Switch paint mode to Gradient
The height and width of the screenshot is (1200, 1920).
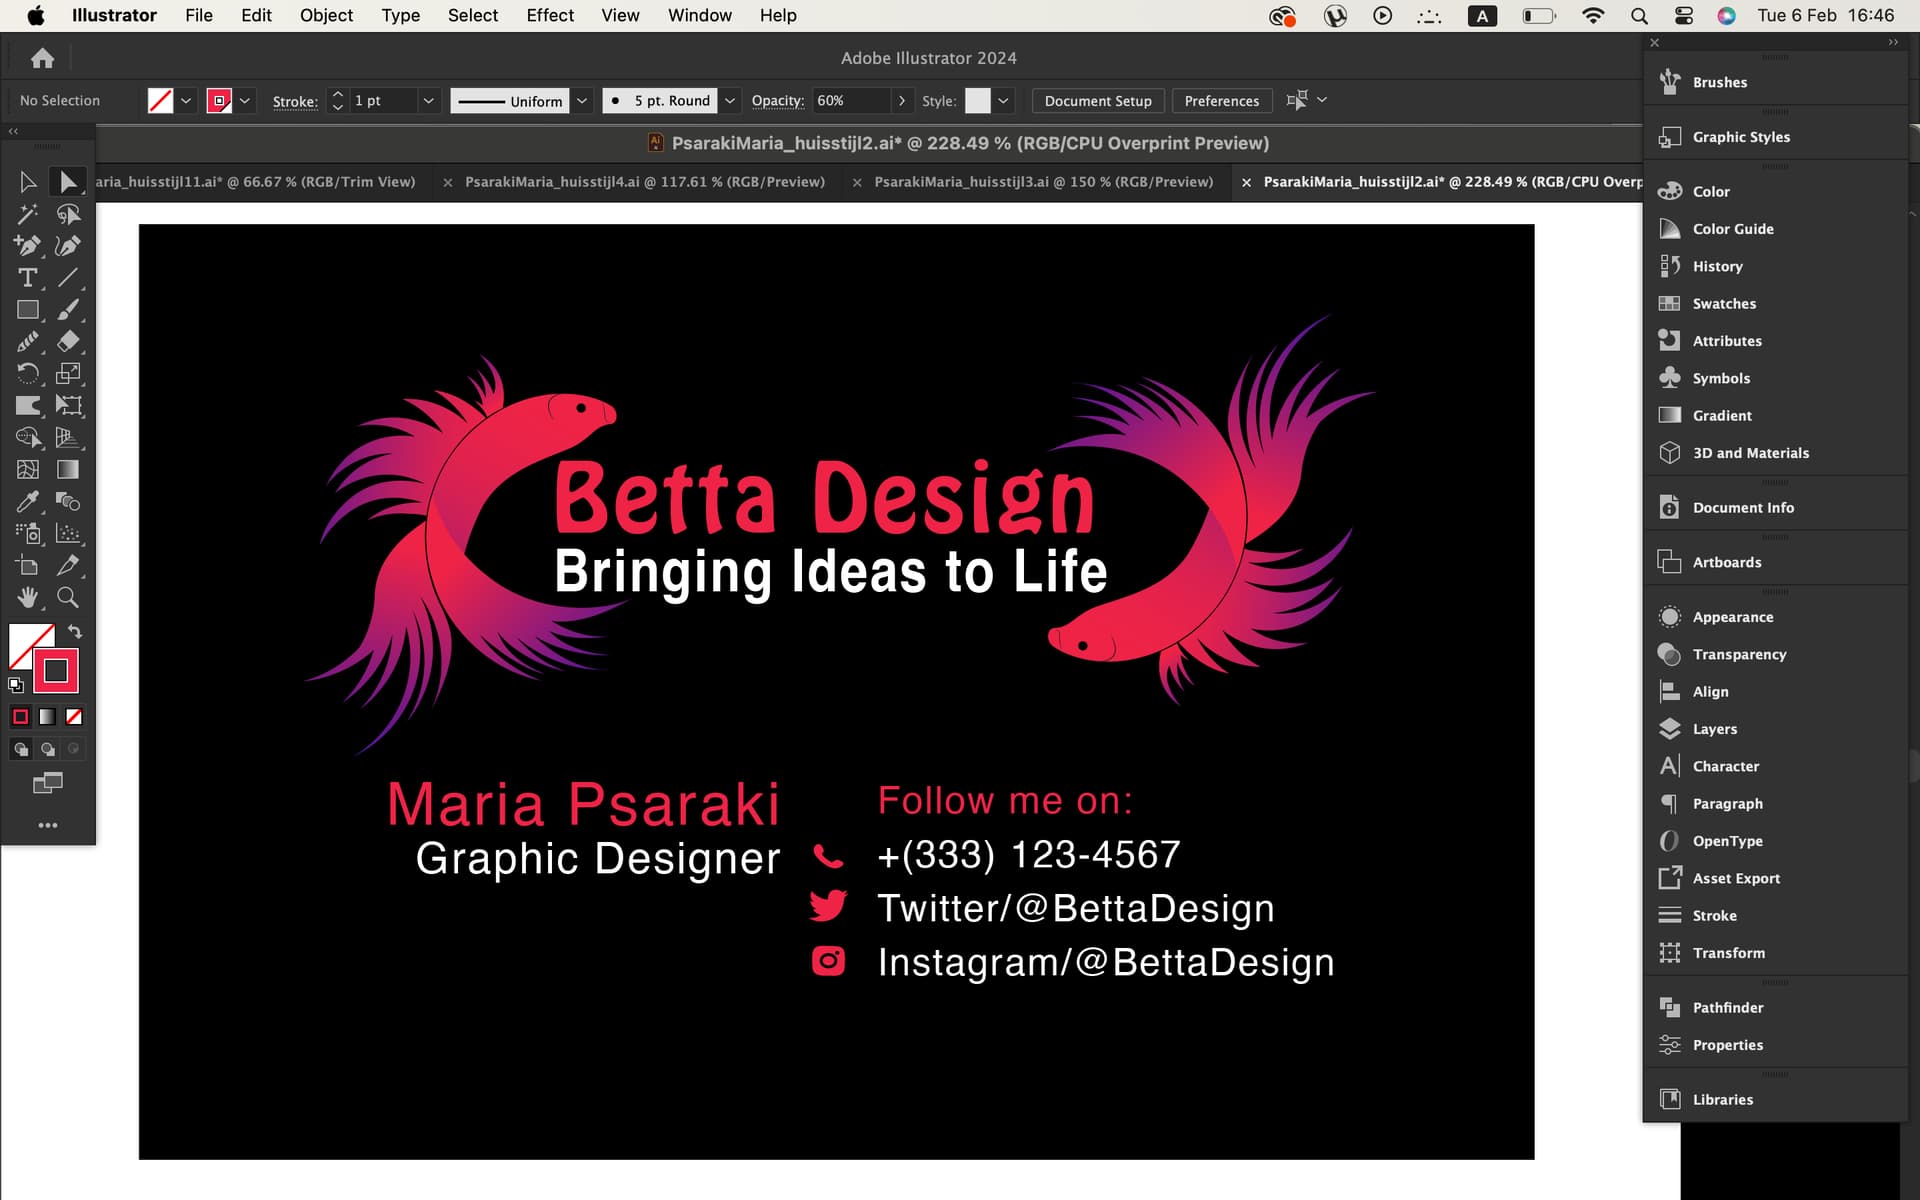pyautogui.click(x=47, y=717)
